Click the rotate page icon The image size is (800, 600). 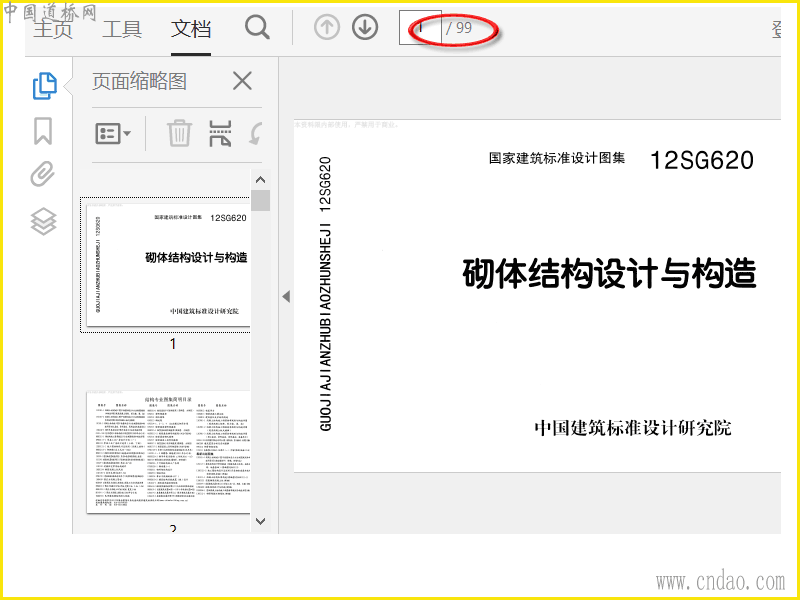click(256, 134)
